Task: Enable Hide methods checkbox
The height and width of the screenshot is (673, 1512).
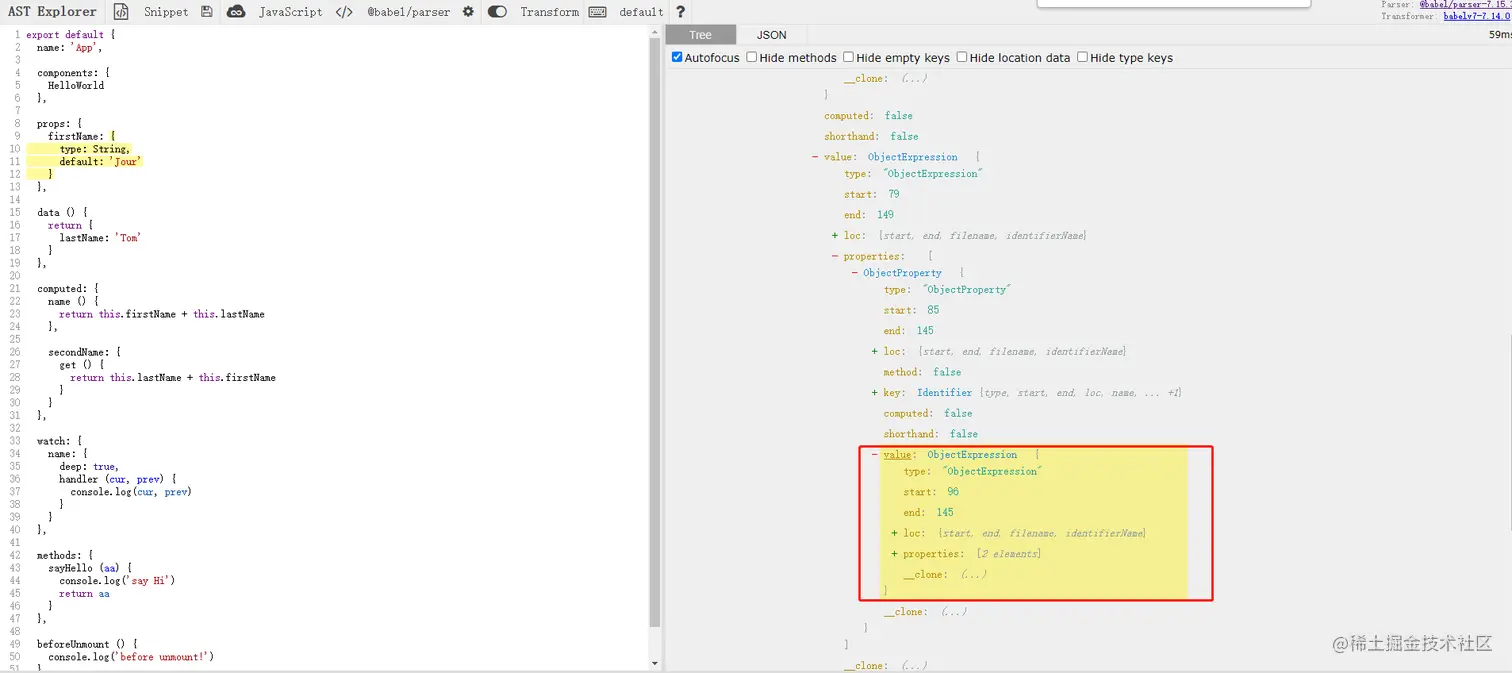Action: 752,57
